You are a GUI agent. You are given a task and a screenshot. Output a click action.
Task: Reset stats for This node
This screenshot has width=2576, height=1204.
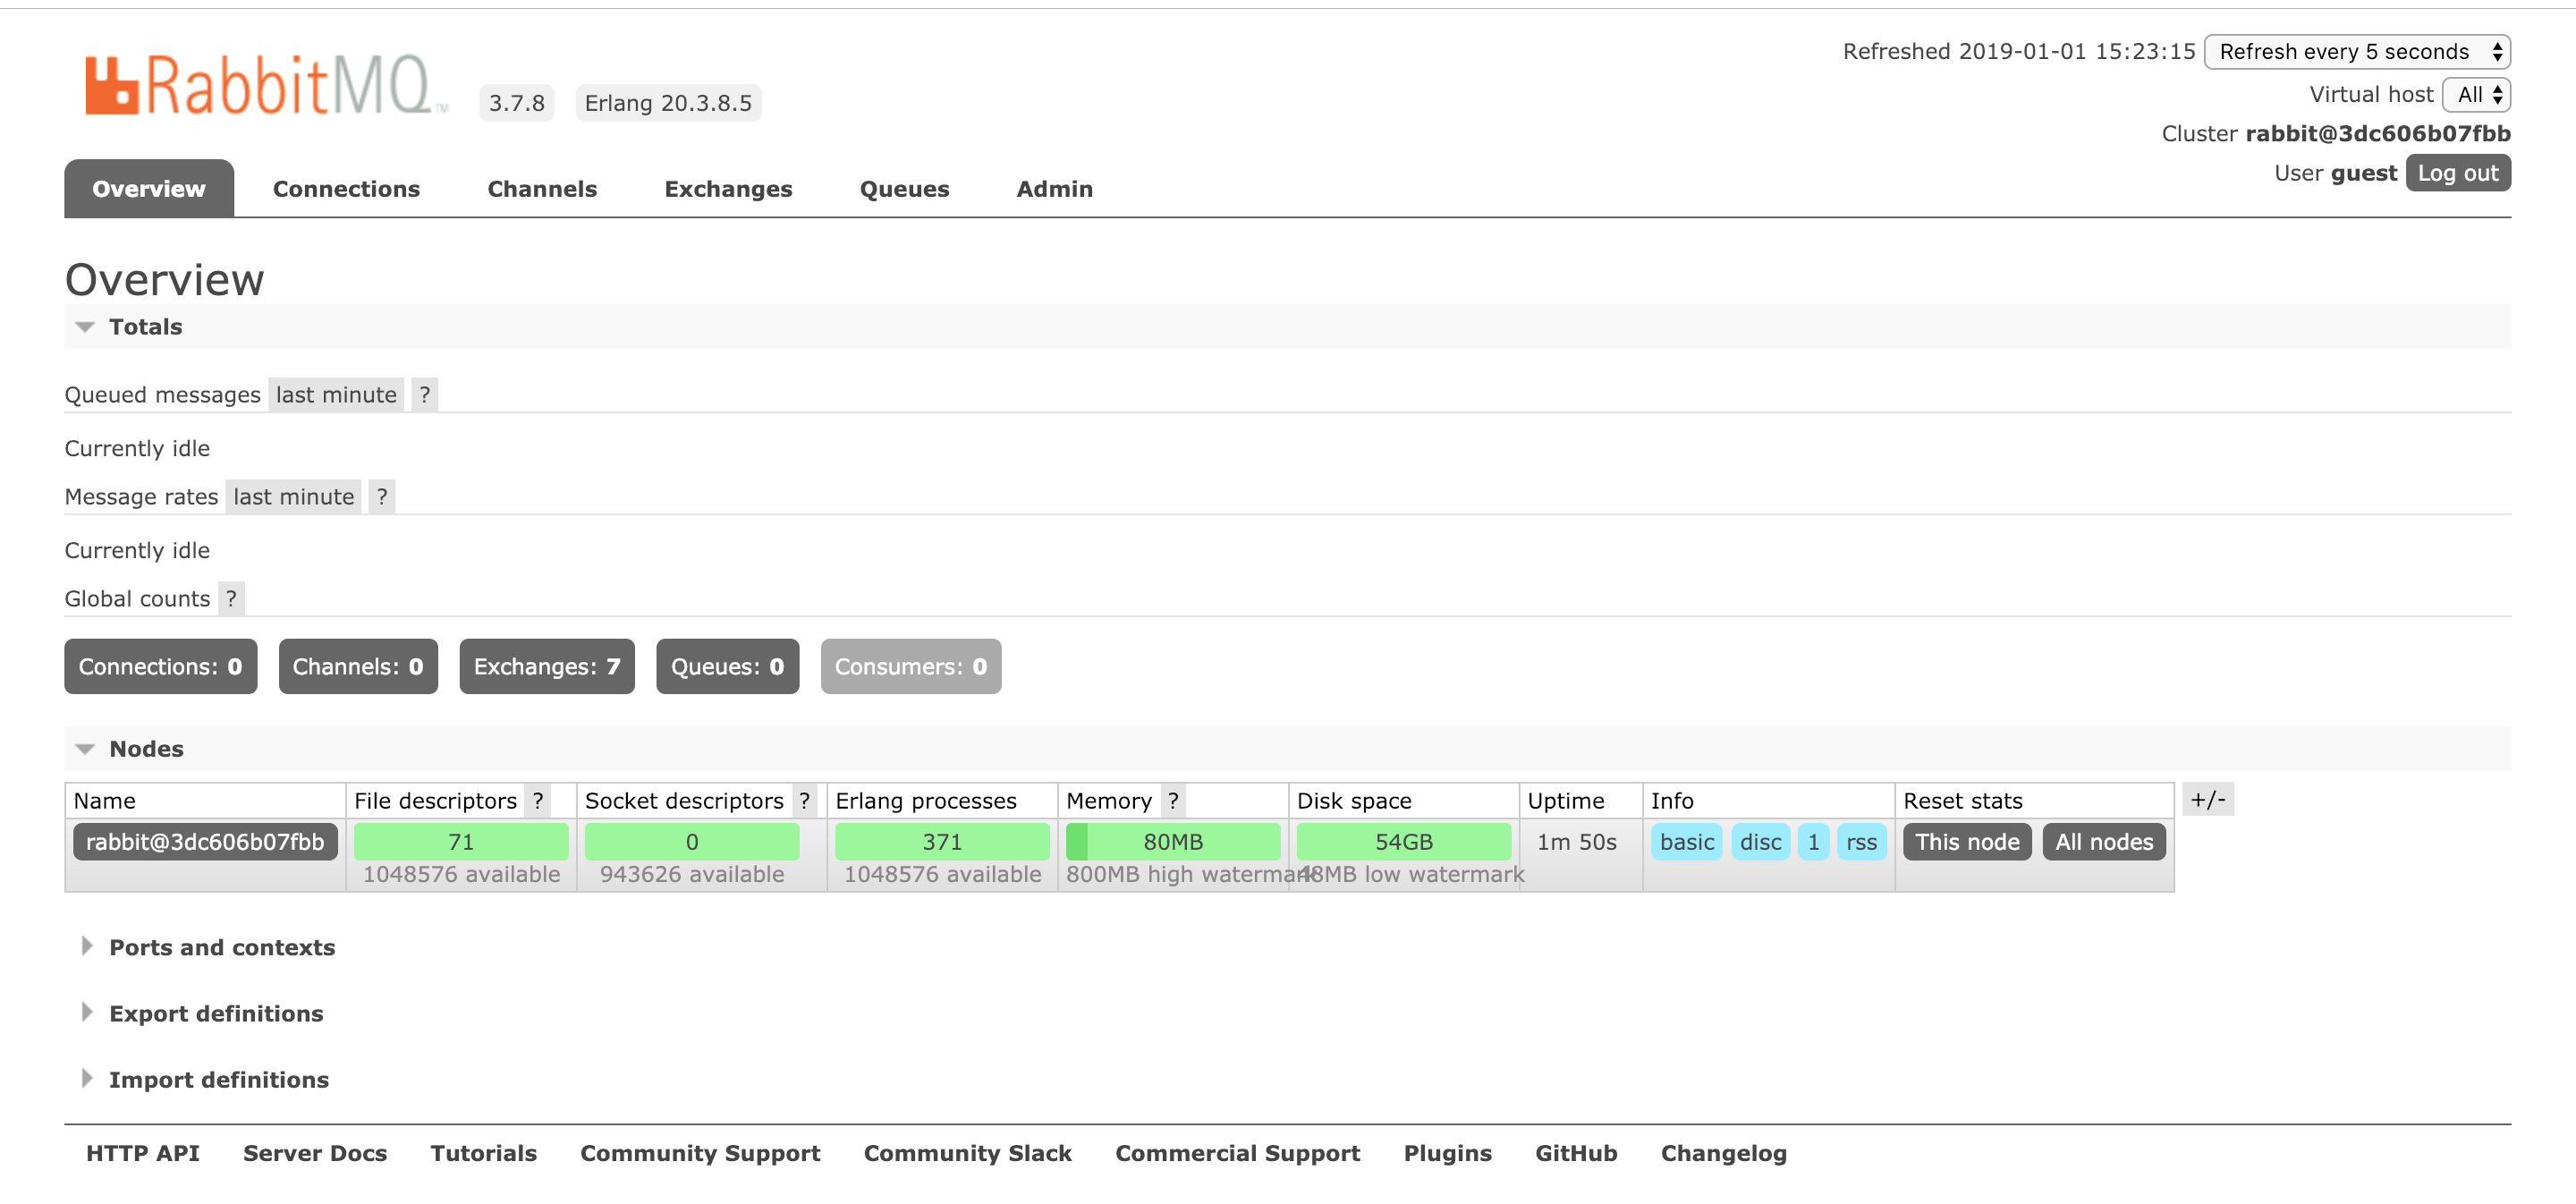pos(1965,842)
